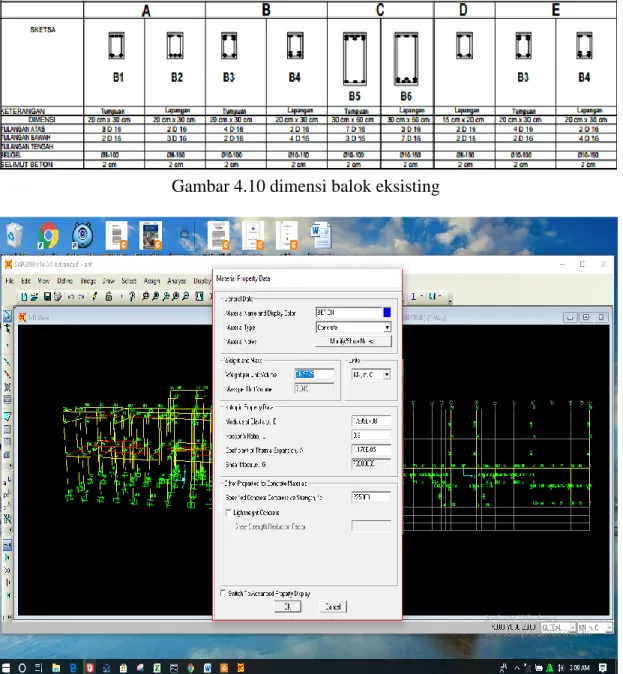The height and width of the screenshot is (674, 623).
Task: Open the Select menu
Action: point(129,281)
